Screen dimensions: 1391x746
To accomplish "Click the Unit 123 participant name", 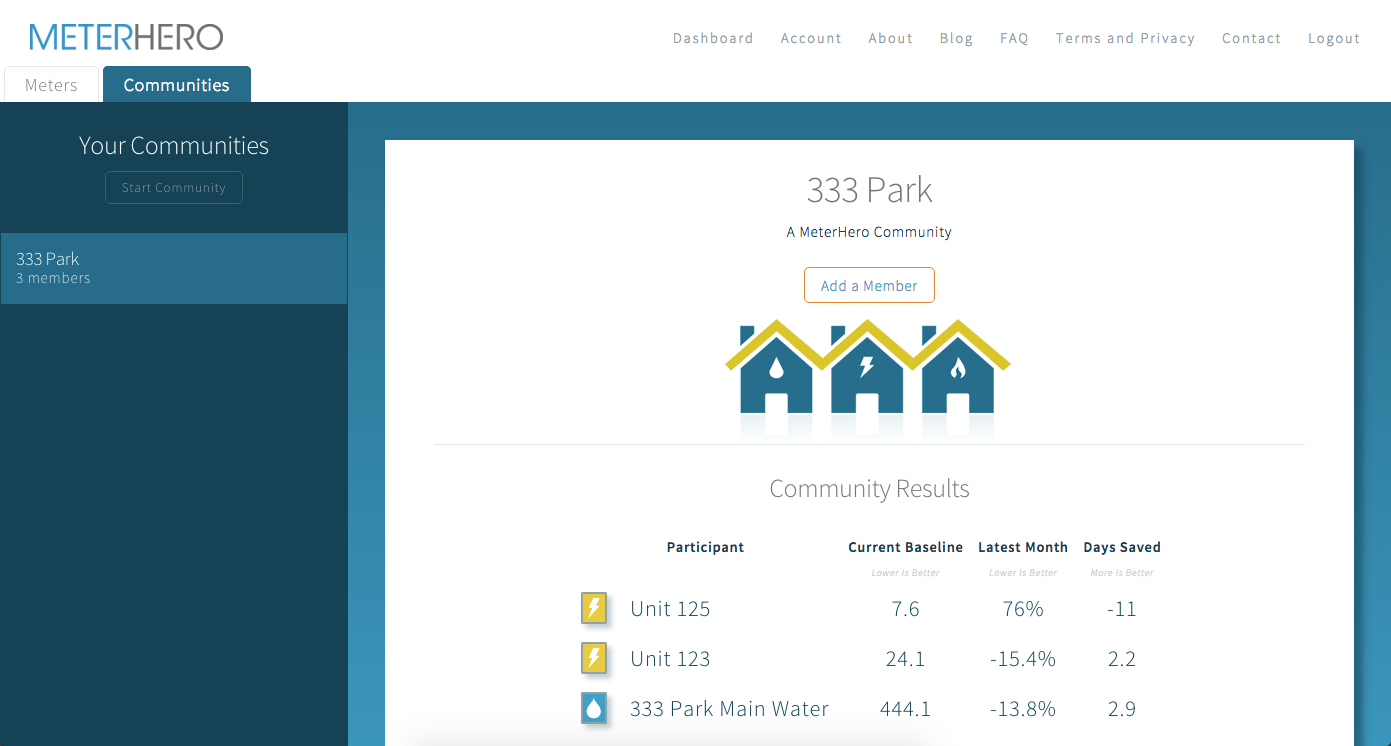I will coord(670,658).
